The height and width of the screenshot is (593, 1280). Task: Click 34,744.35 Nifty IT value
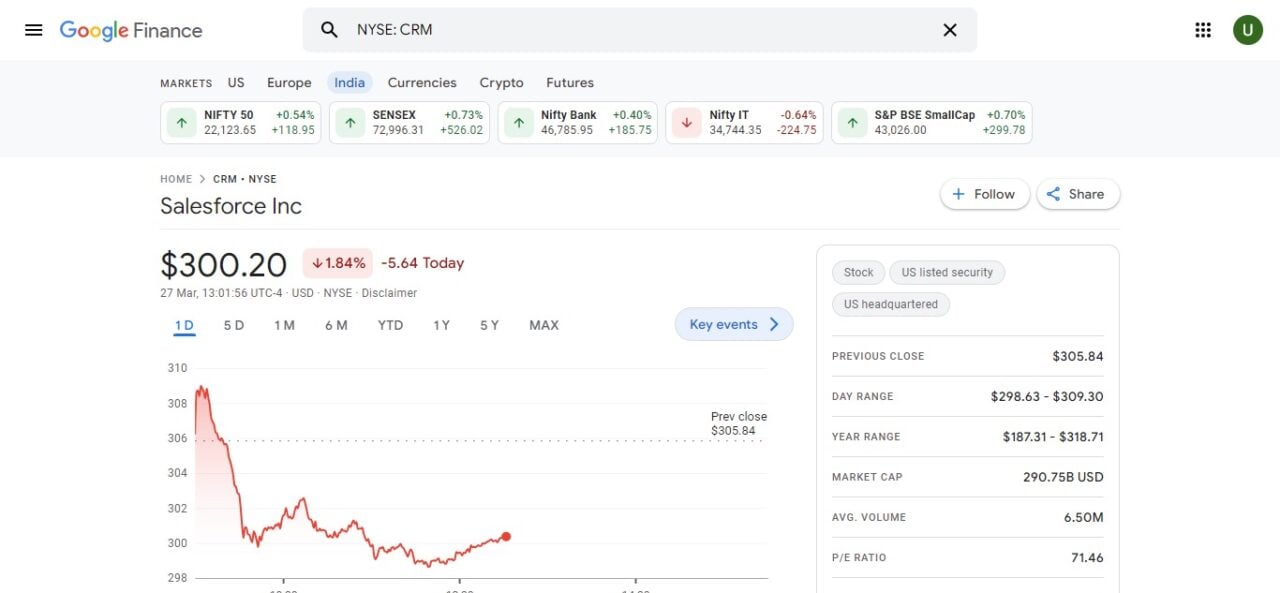735,130
